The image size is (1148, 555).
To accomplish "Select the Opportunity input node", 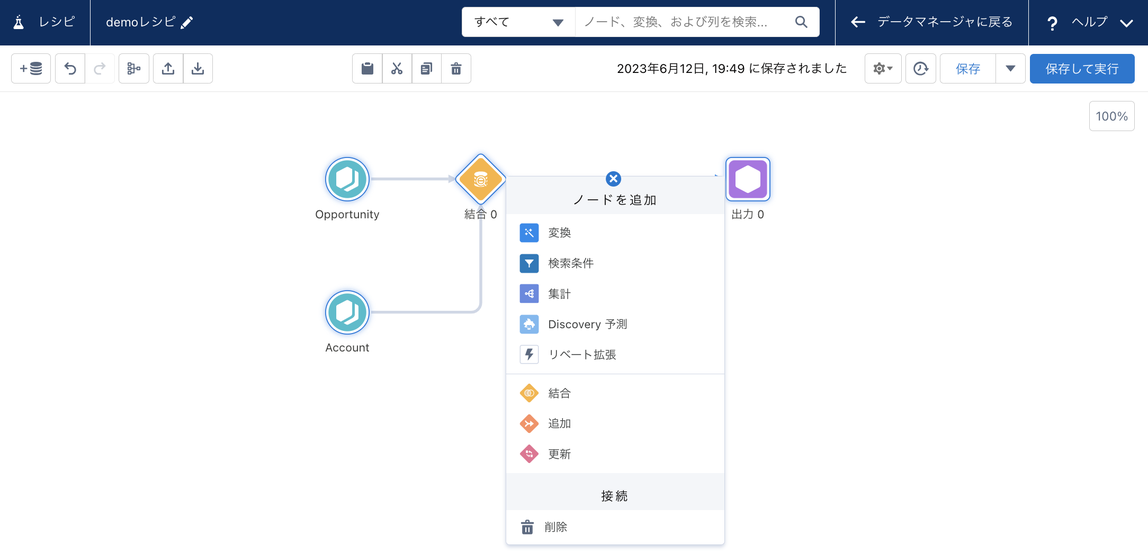I will pyautogui.click(x=347, y=179).
